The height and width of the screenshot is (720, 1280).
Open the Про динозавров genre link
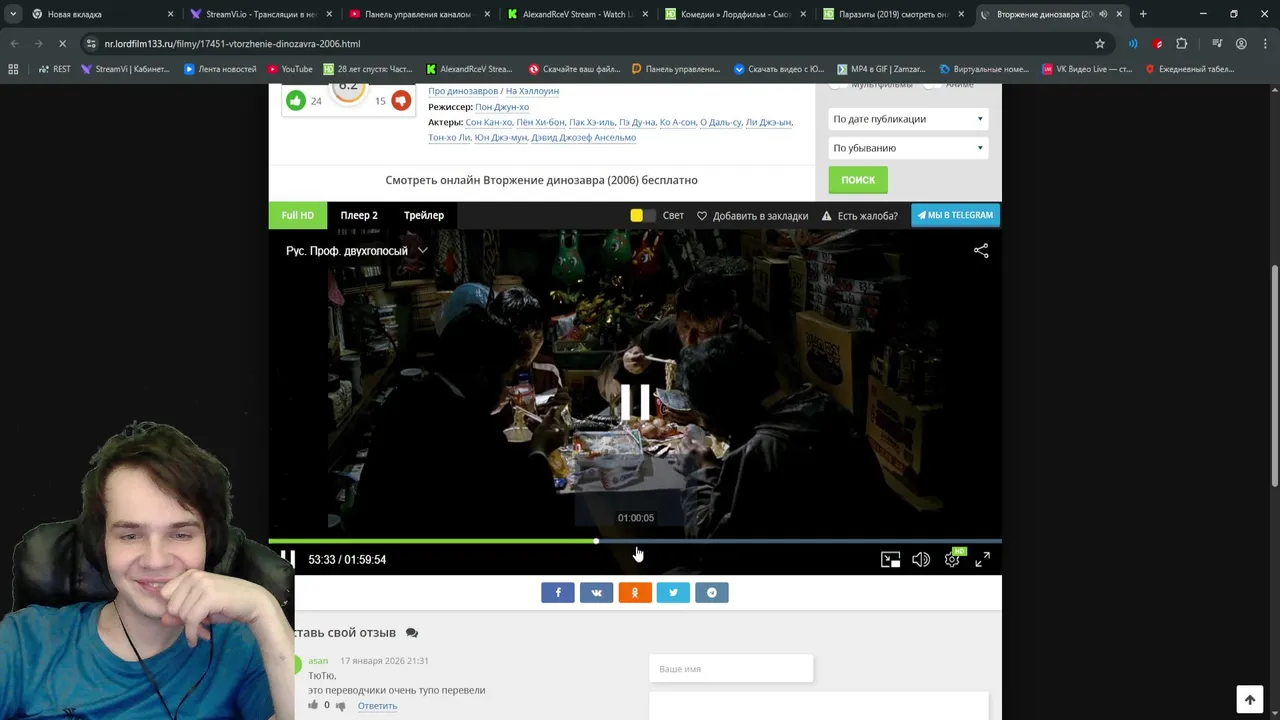pyautogui.click(x=463, y=91)
